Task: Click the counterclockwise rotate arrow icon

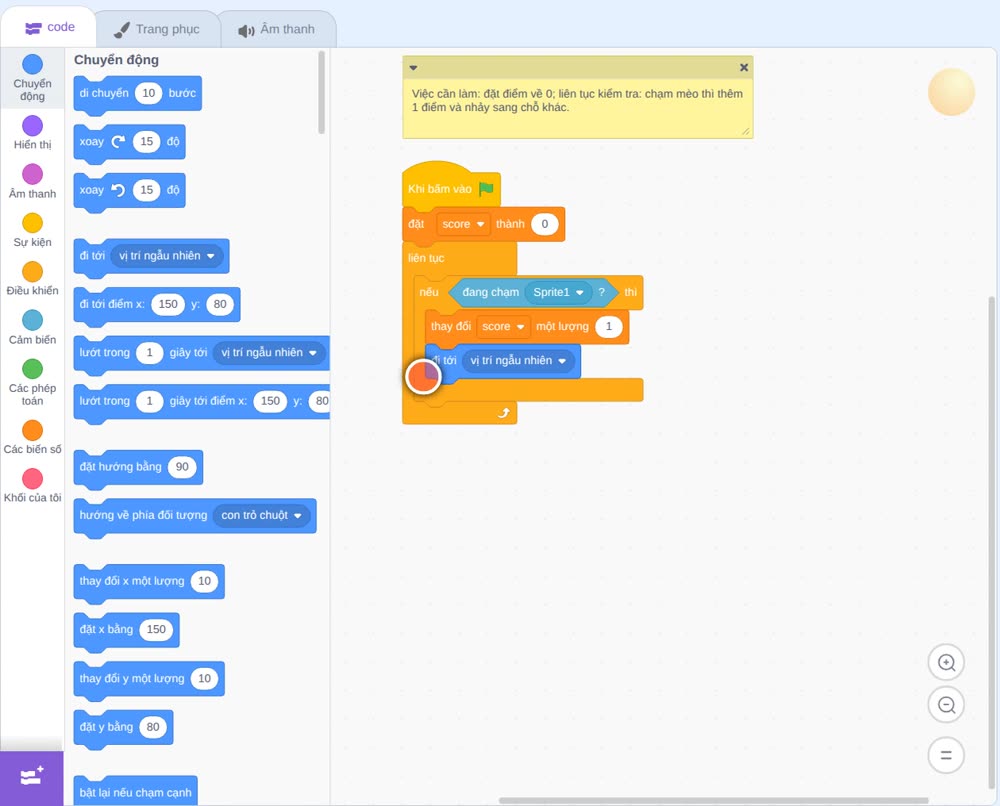Action: (118, 190)
